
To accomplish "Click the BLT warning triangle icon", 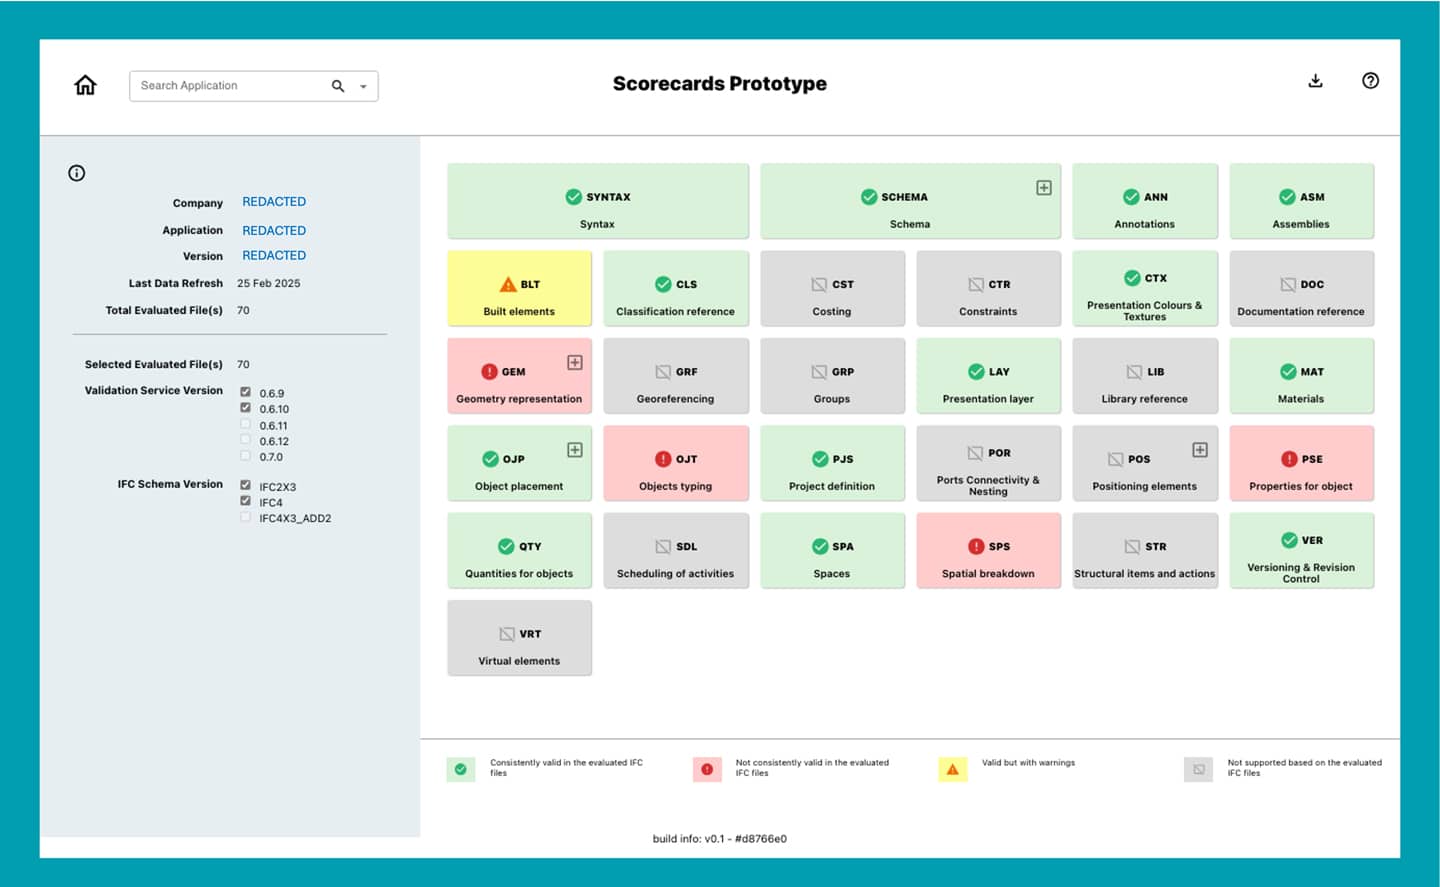I will [508, 284].
